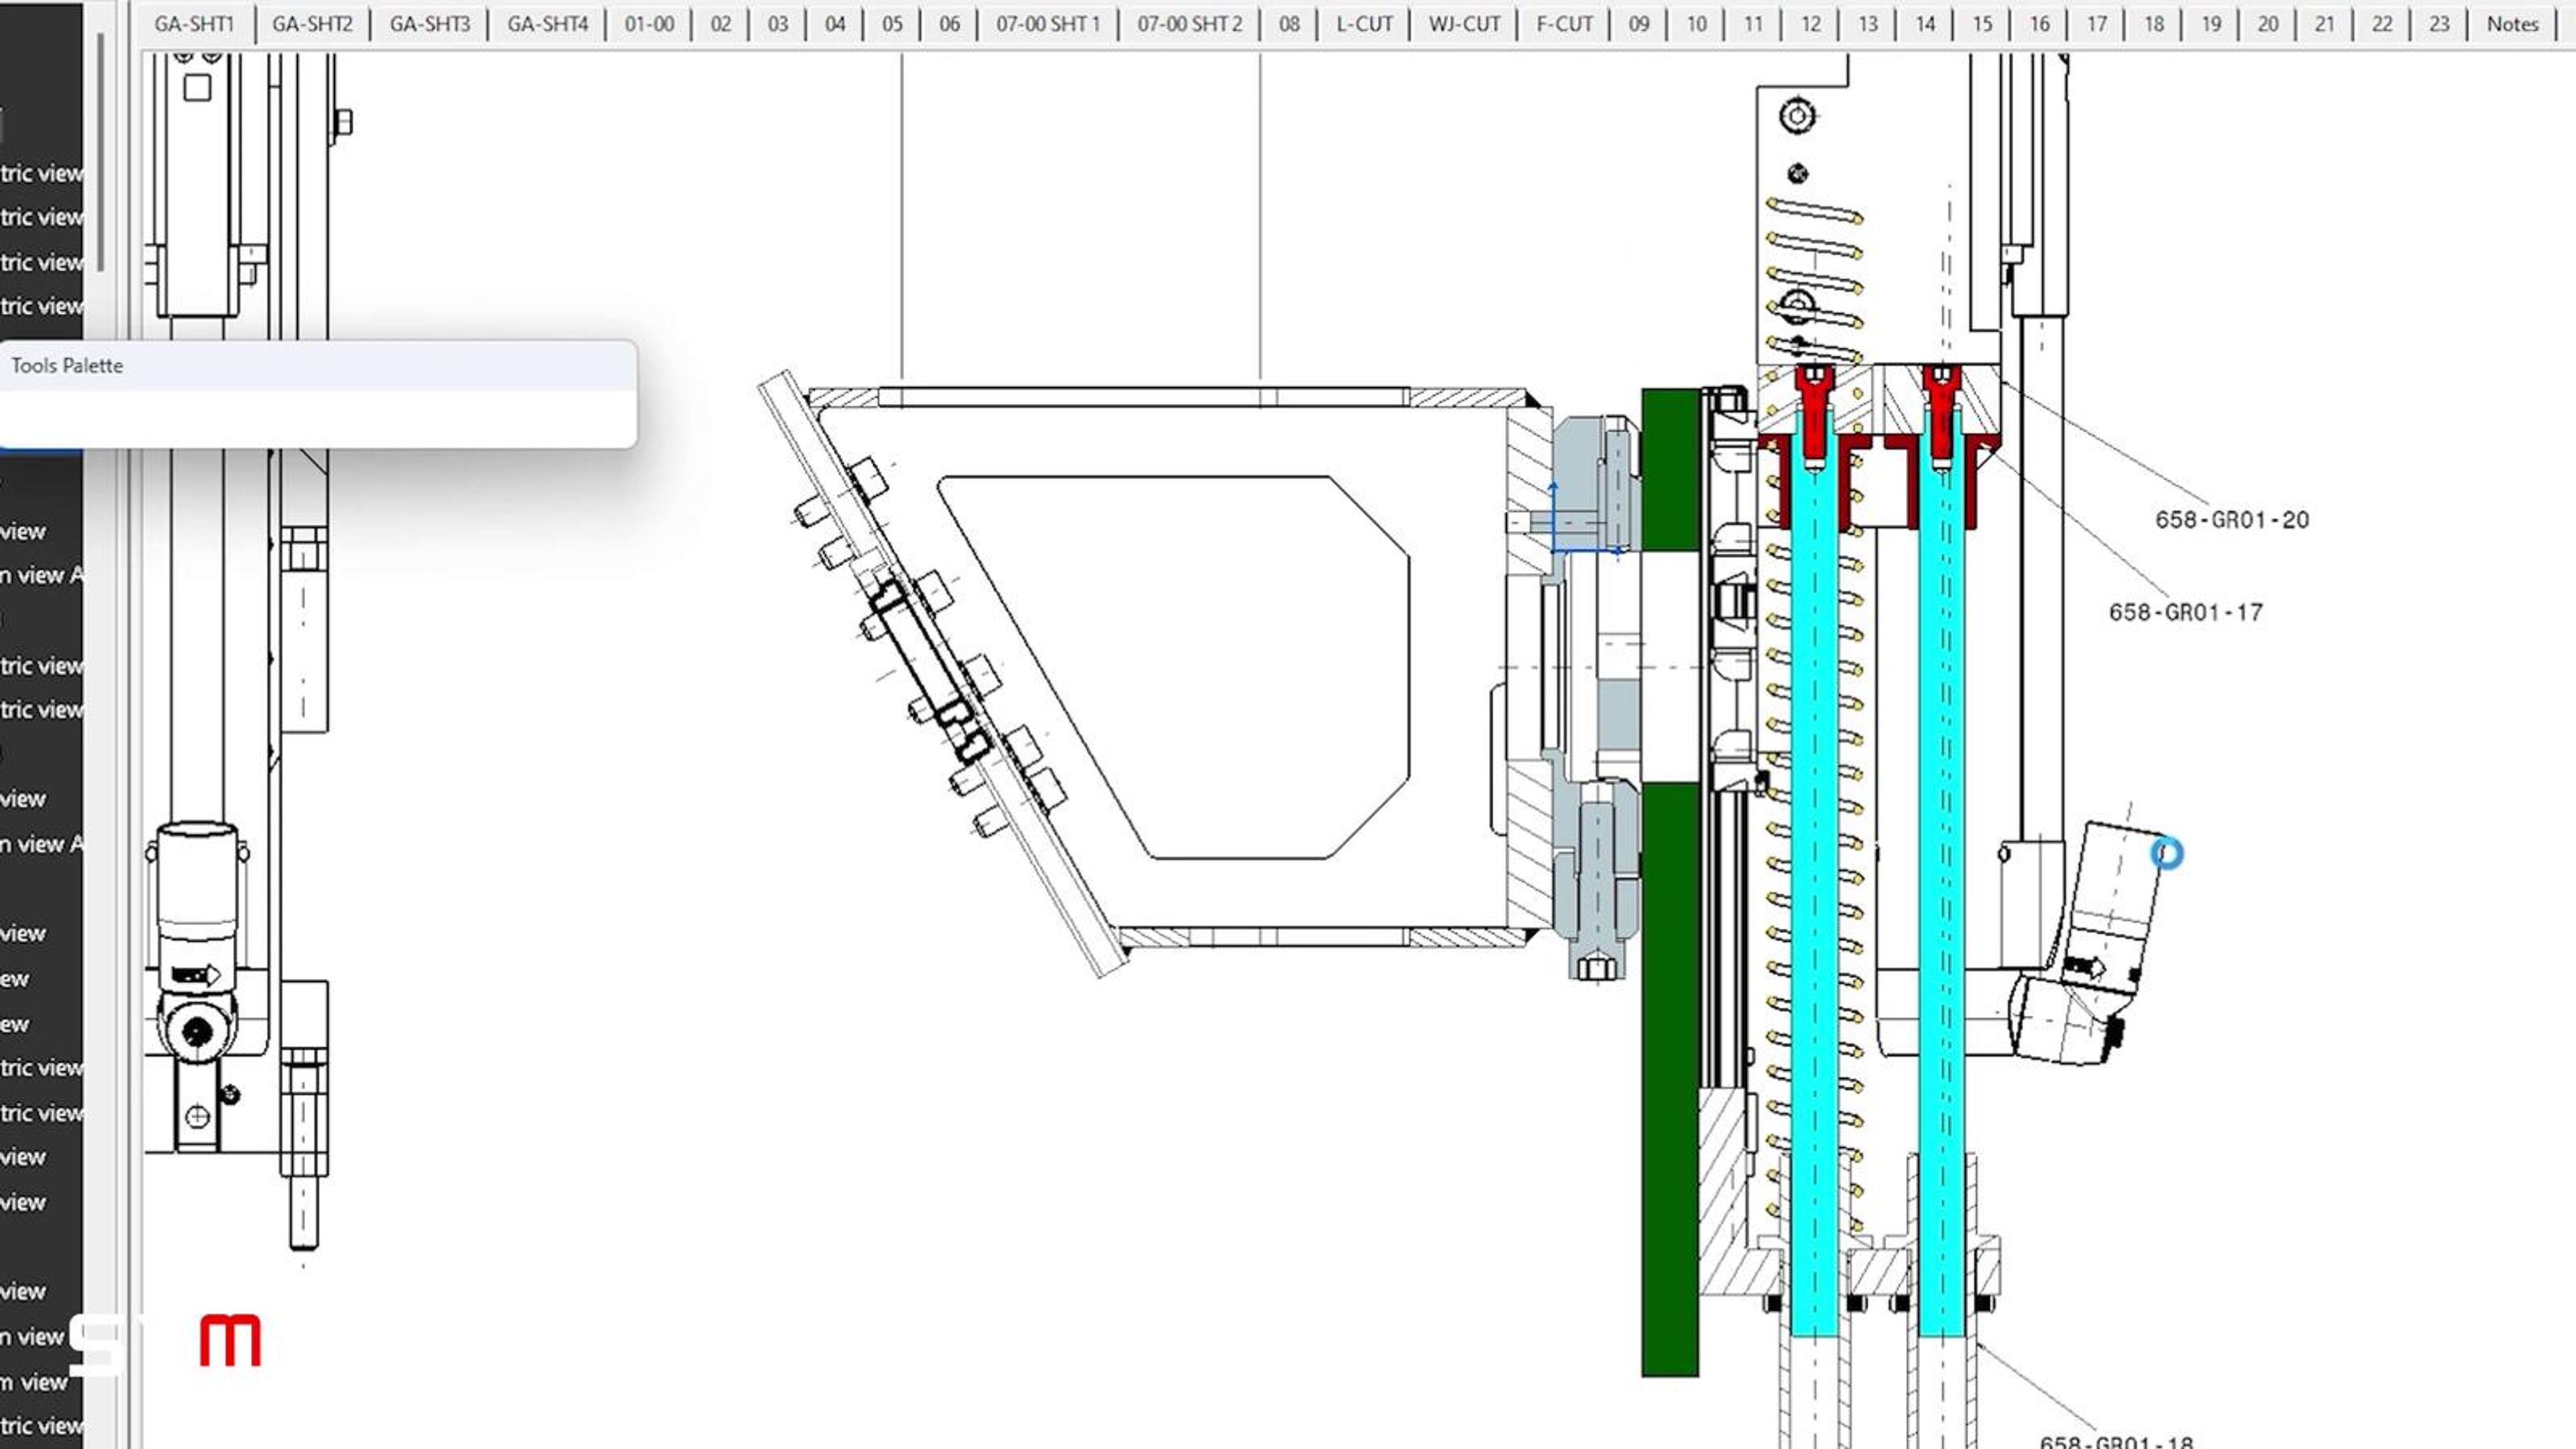2576x1449 pixels.
Task: Open sheet tab 09
Action: (1638, 24)
